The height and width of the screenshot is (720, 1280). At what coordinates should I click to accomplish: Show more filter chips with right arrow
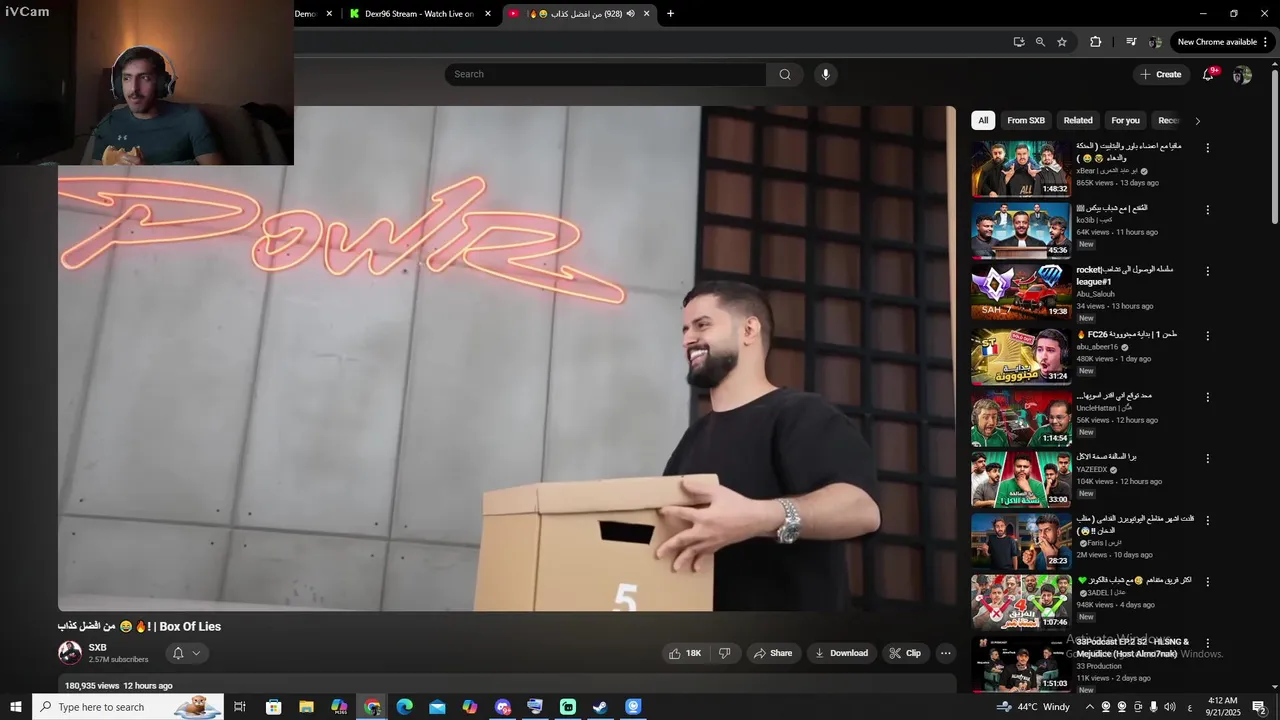(x=1197, y=121)
